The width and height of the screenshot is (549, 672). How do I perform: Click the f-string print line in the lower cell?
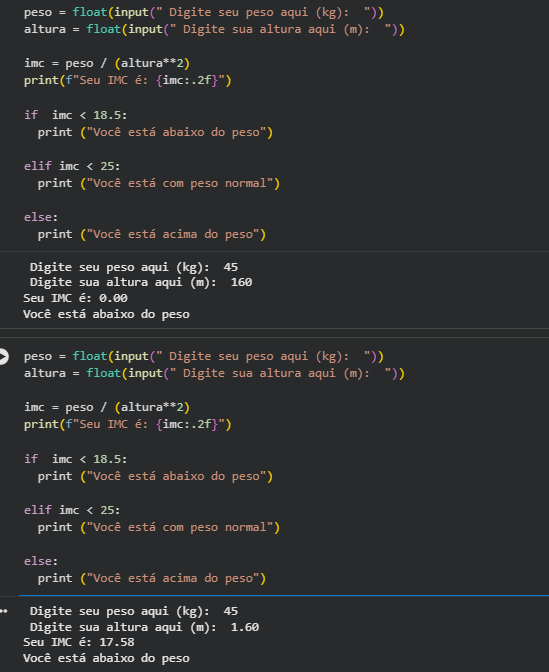[128, 424]
